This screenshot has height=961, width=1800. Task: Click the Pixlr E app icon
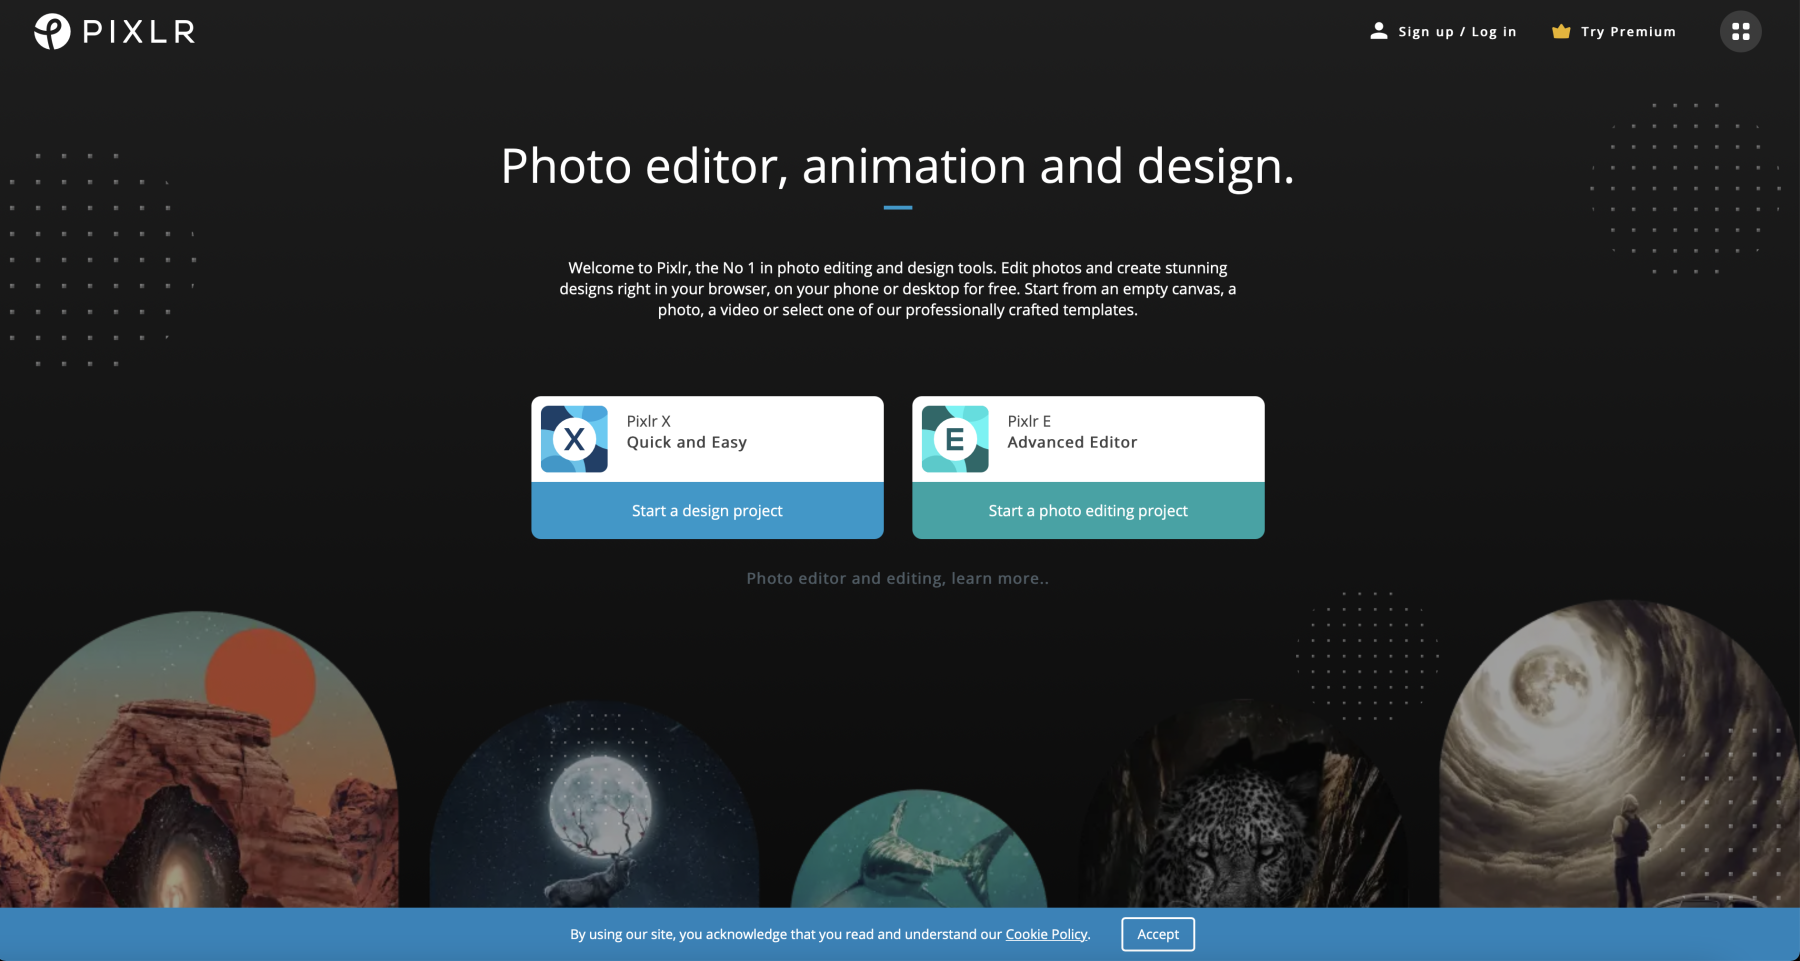coord(955,439)
